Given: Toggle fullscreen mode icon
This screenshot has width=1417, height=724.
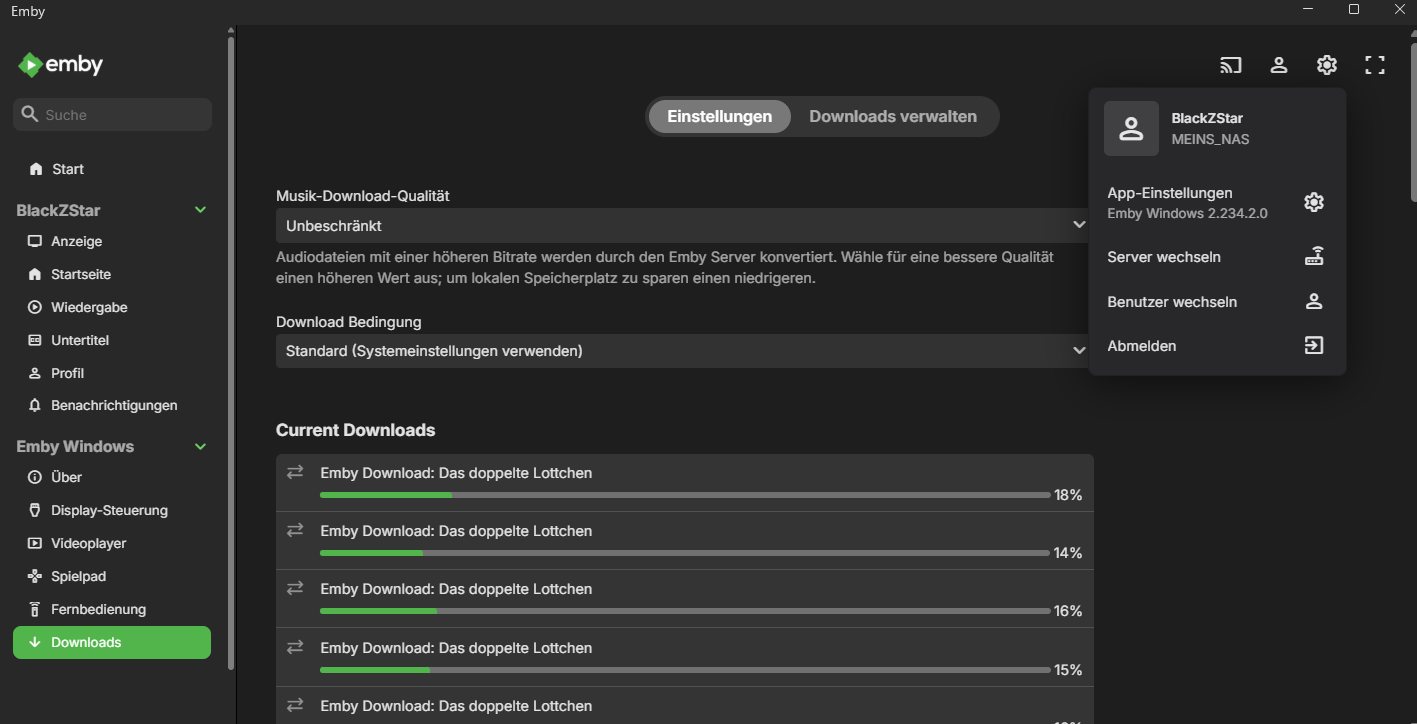Looking at the screenshot, I should click(1374, 65).
